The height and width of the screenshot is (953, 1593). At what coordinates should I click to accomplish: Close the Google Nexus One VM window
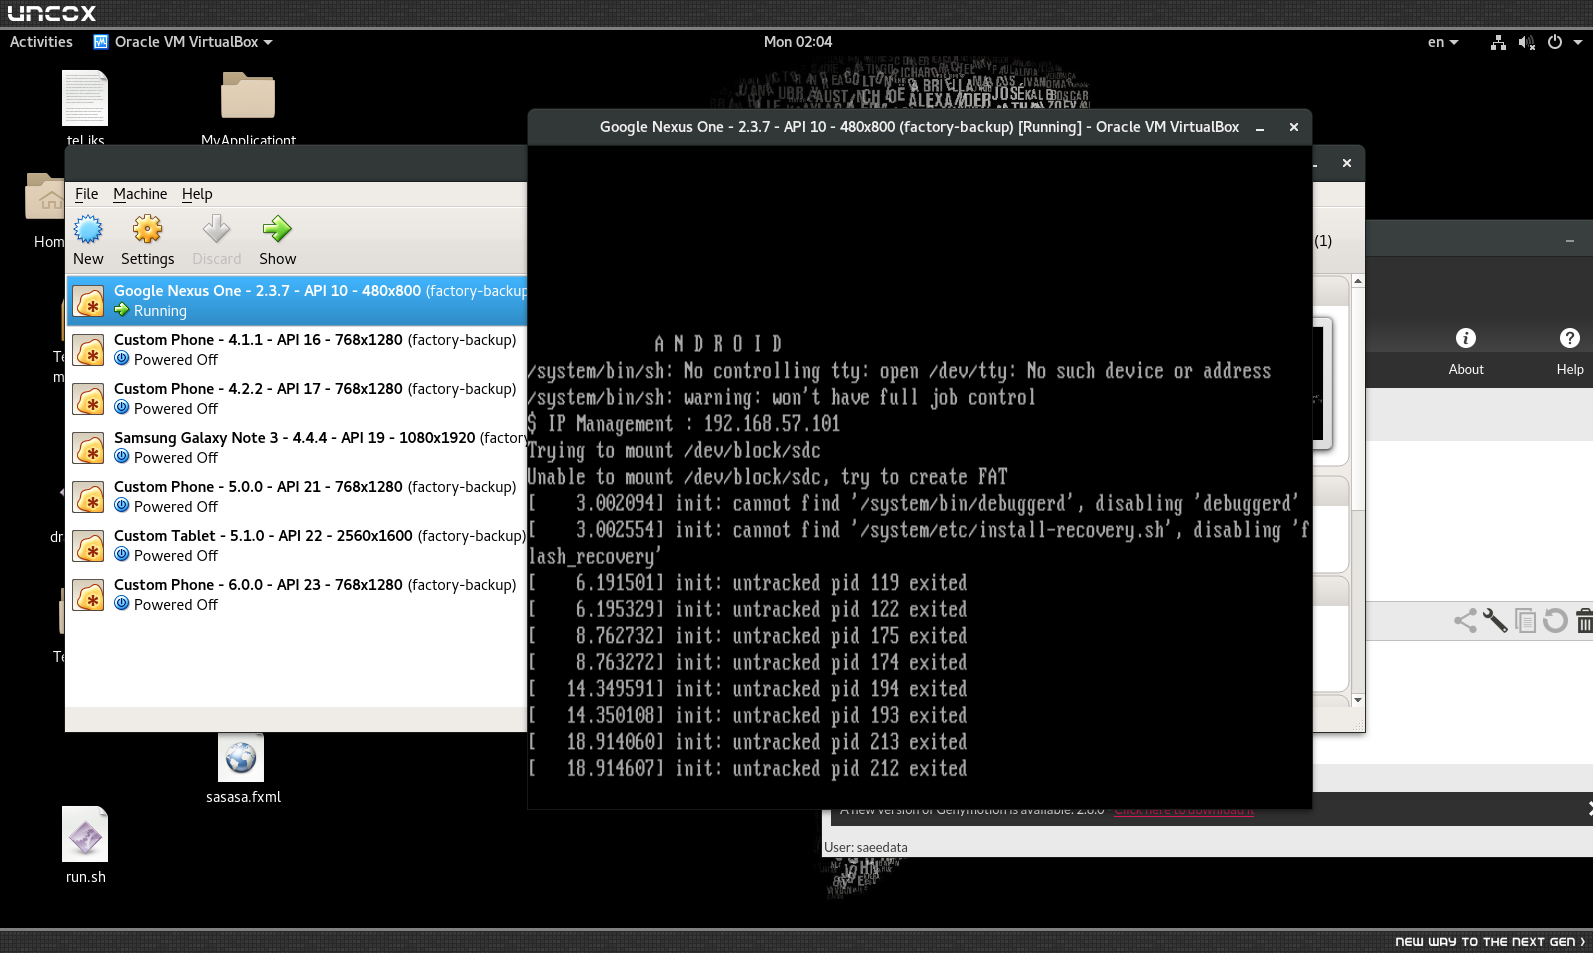(x=1294, y=128)
